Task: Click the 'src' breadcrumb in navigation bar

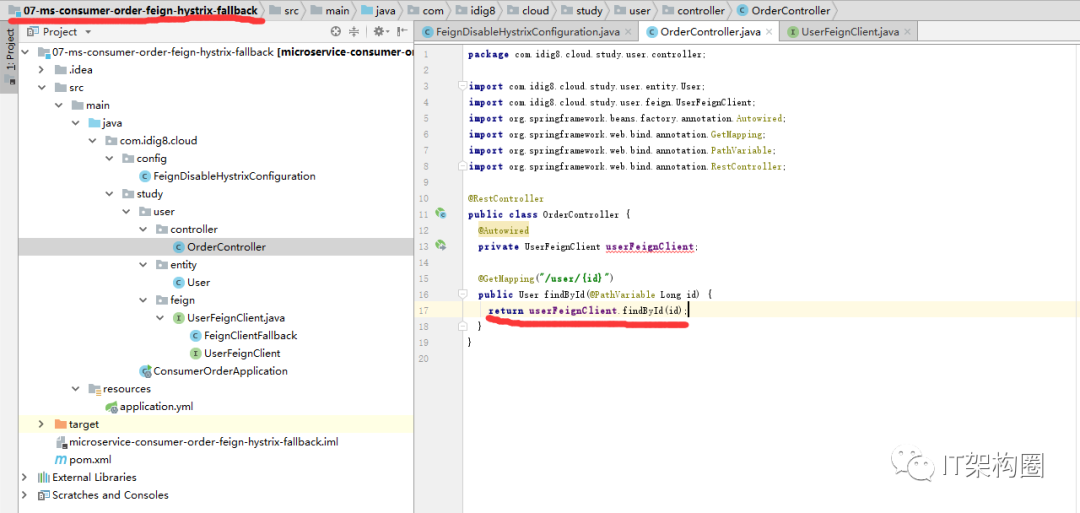Action: (290, 11)
